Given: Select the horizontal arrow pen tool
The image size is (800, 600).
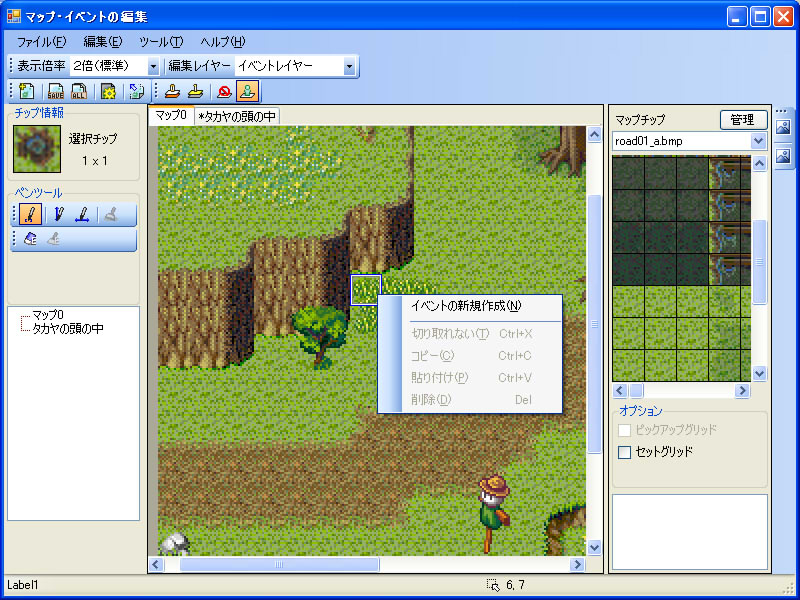Looking at the screenshot, I should pos(82,215).
